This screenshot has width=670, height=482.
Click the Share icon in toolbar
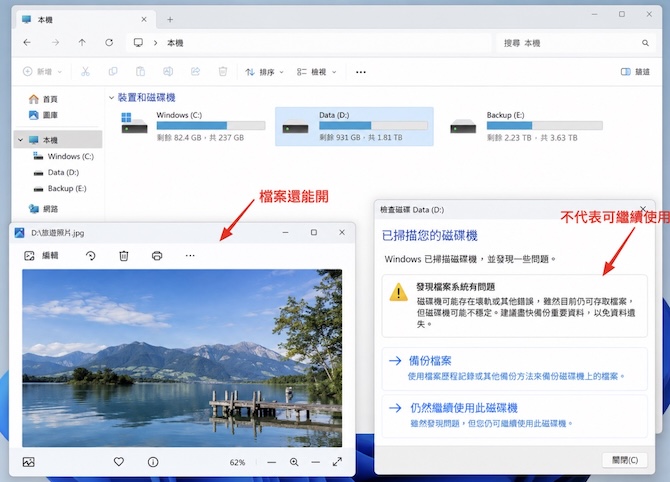(x=195, y=72)
